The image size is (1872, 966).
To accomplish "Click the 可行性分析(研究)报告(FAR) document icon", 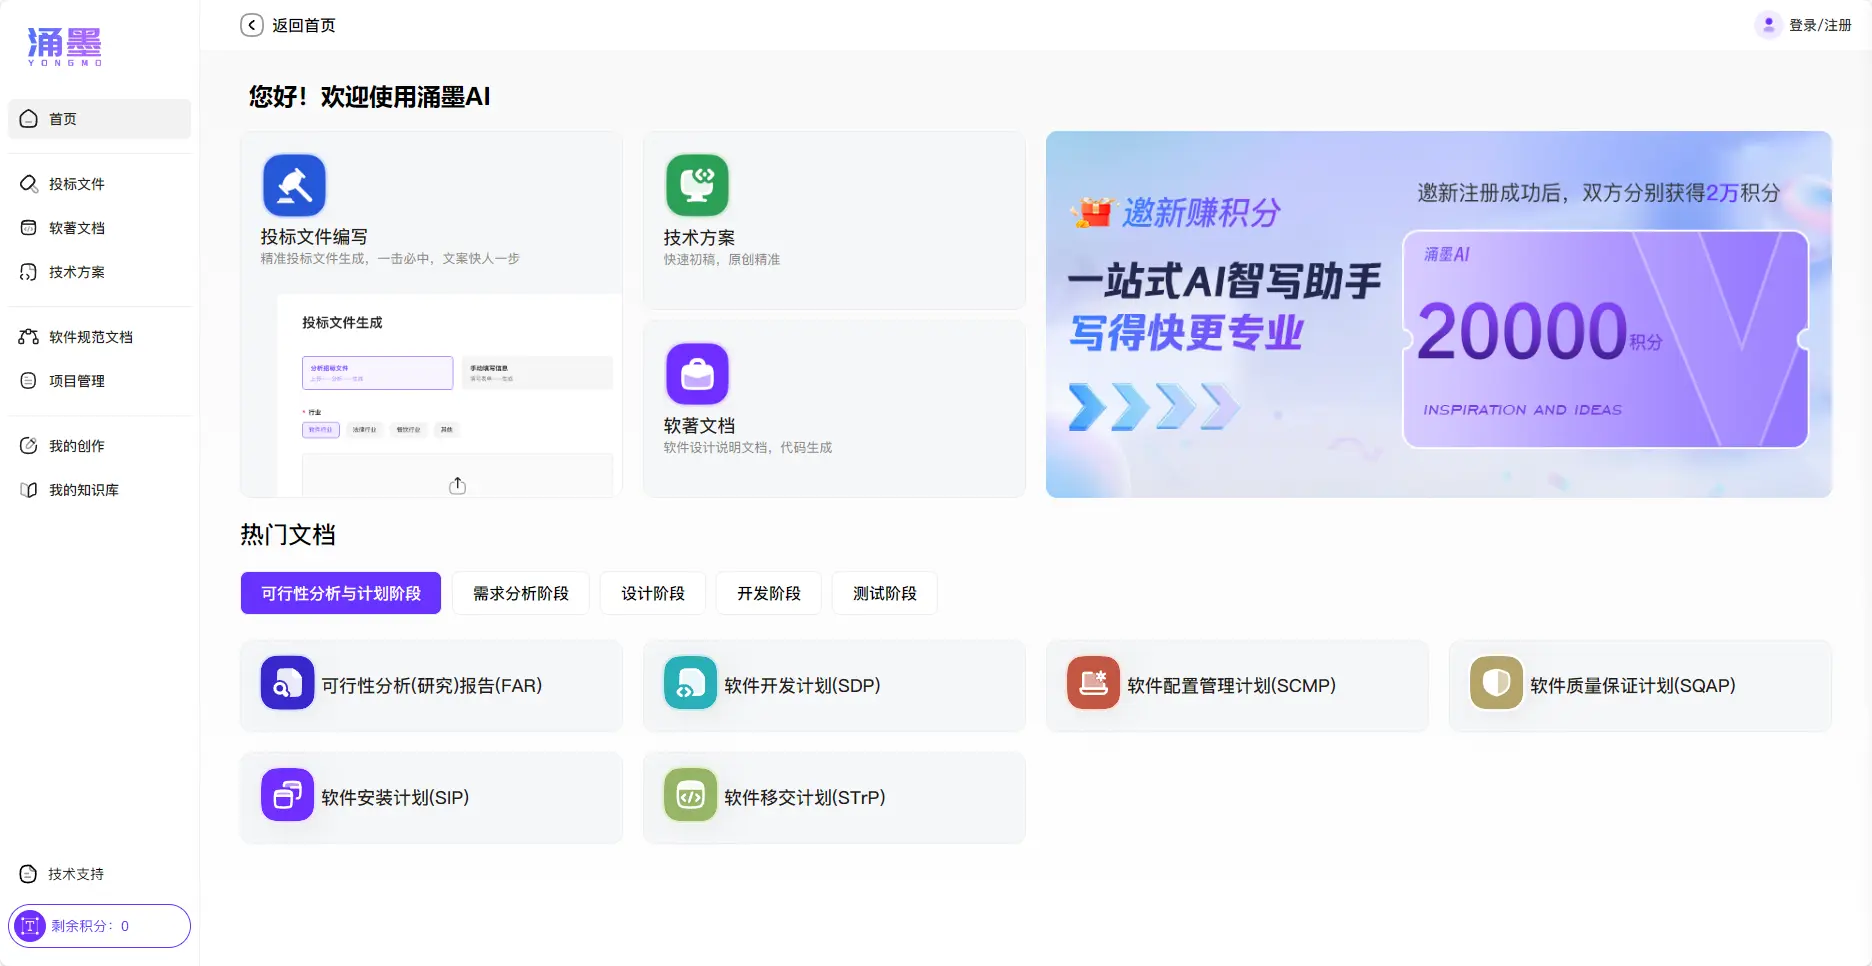I will [x=287, y=684].
